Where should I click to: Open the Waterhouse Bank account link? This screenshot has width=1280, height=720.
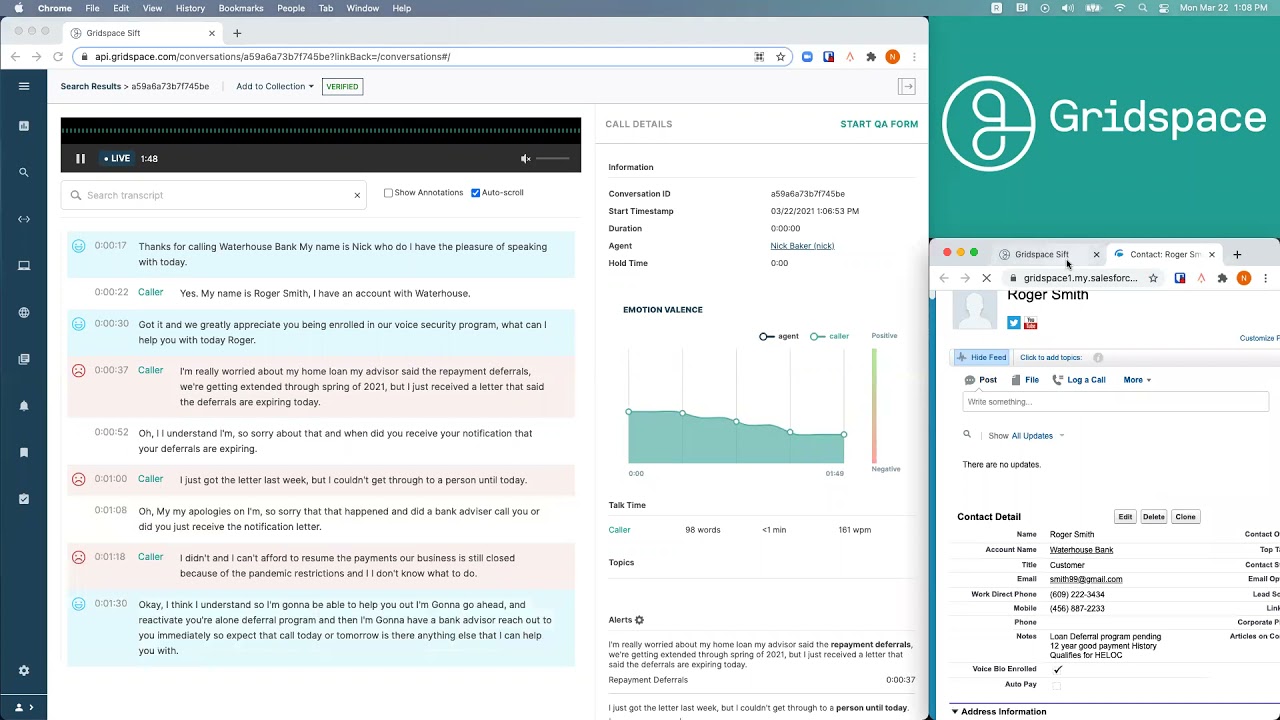1081,550
